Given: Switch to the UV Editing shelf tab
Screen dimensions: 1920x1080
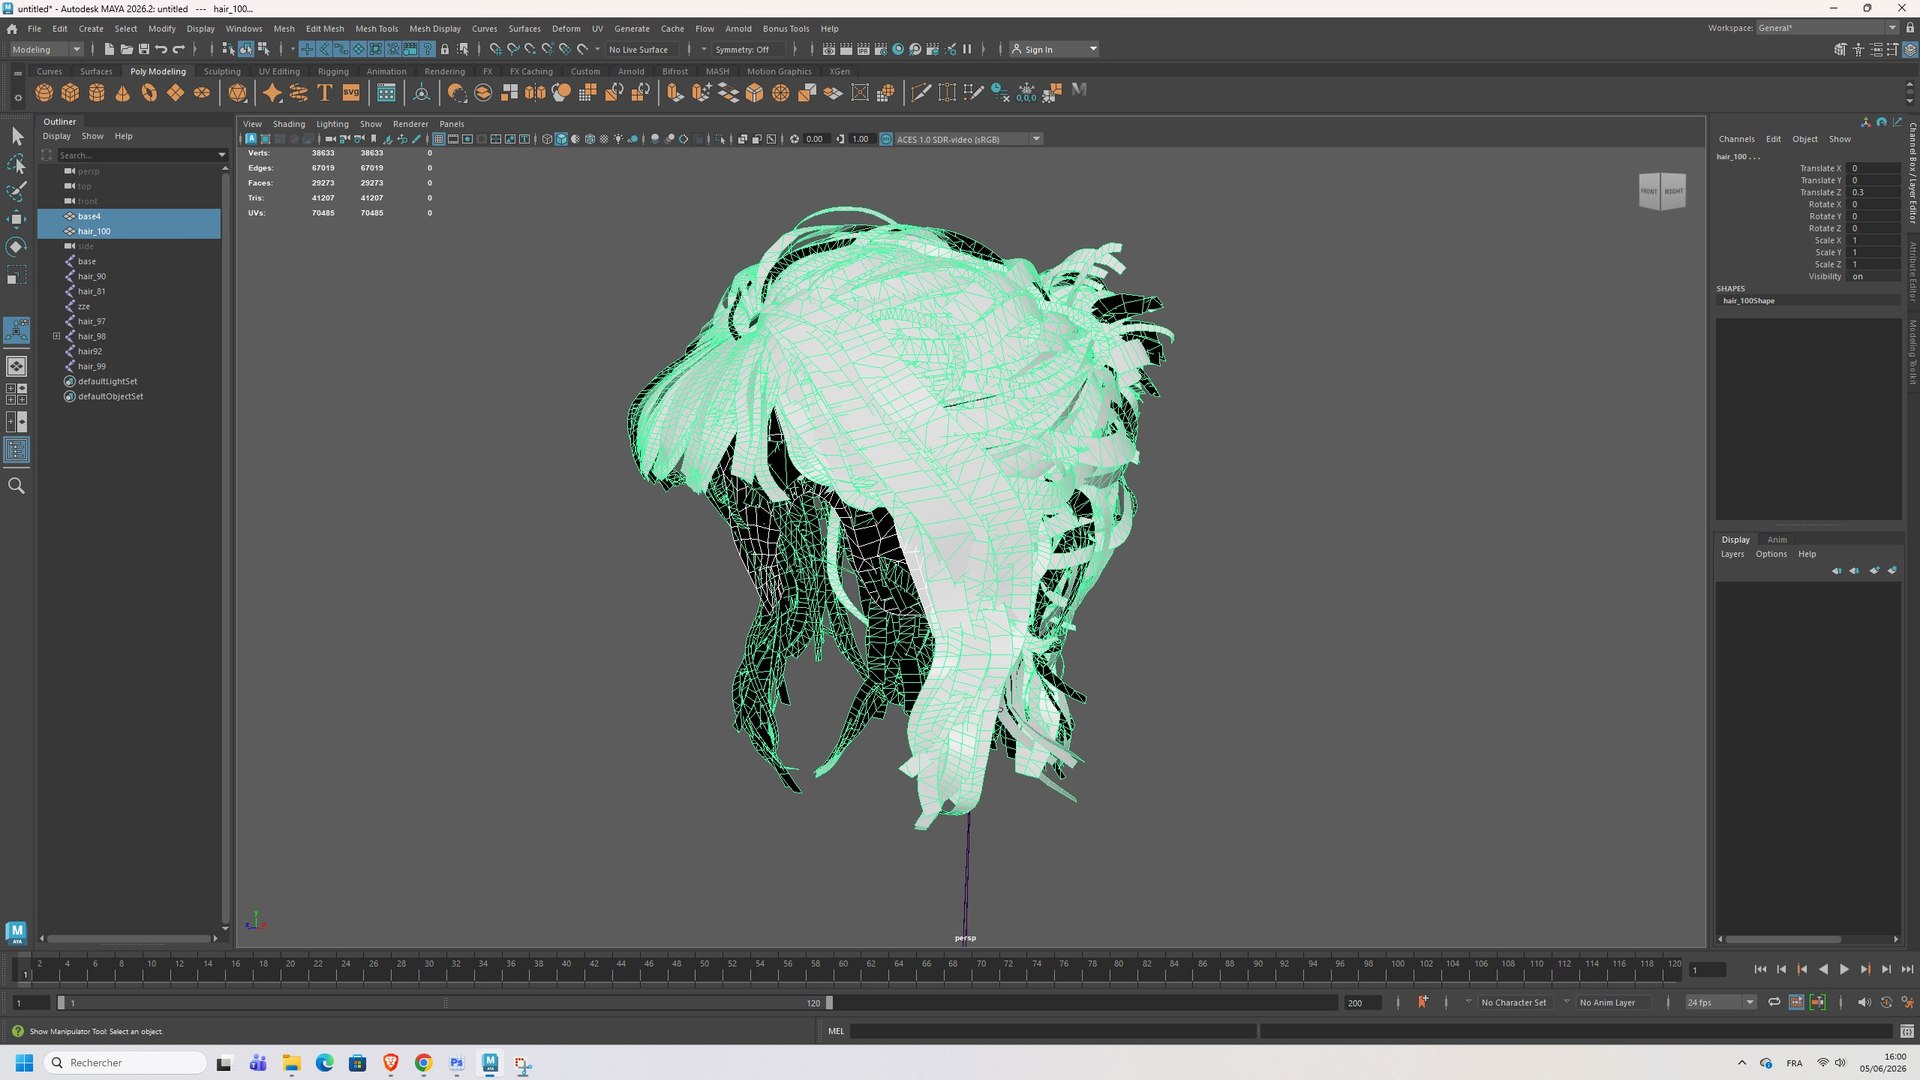Looking at the screenshot, I should tap(279, 71).
